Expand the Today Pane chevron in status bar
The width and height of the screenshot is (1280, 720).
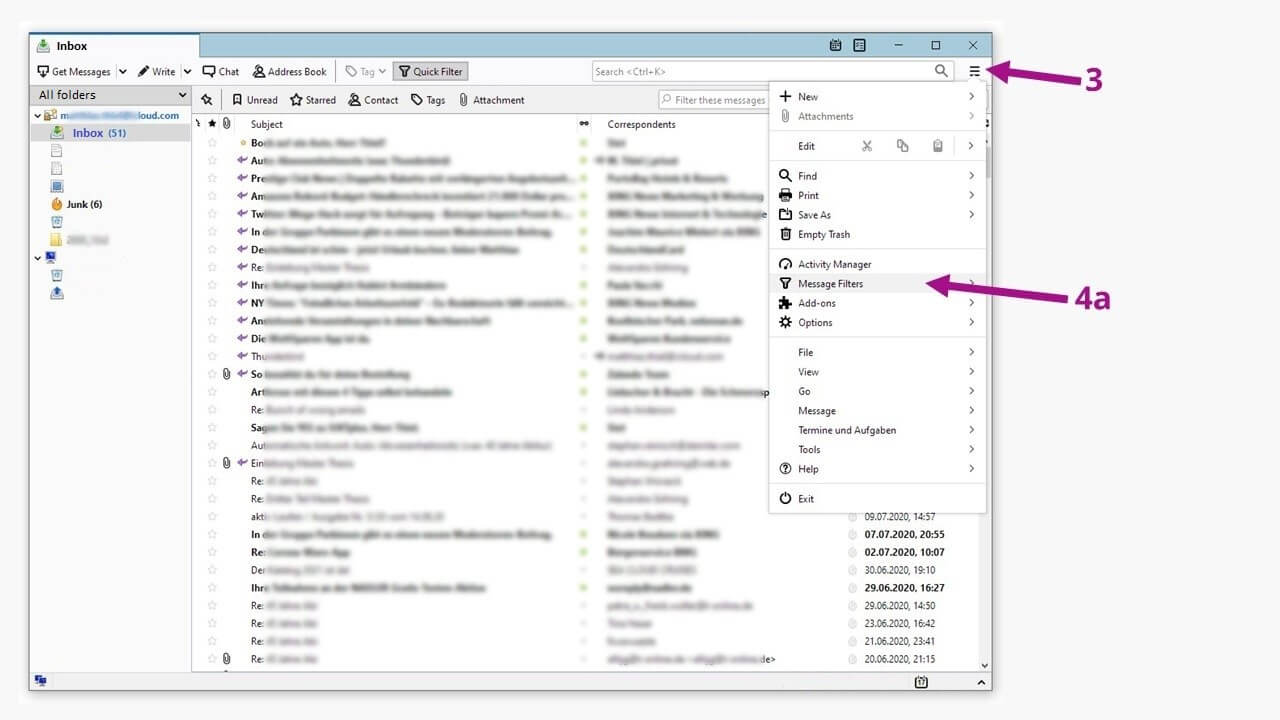click(982, 681)
